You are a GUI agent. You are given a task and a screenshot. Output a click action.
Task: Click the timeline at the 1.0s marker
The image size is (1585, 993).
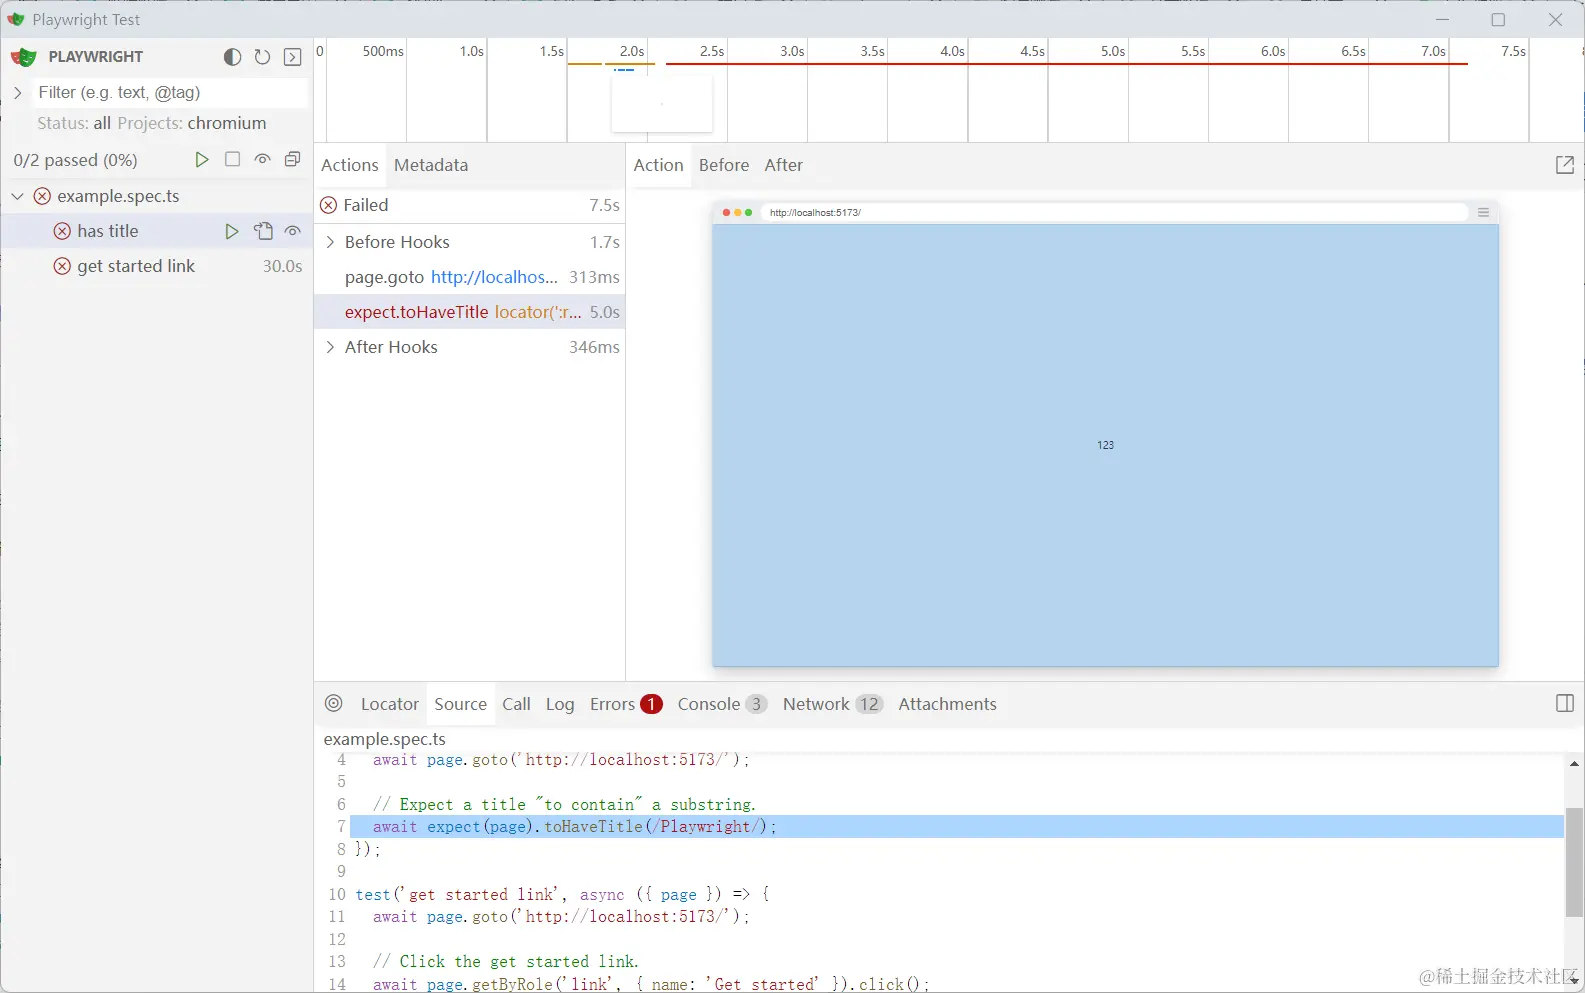click(x=472, y=51)
